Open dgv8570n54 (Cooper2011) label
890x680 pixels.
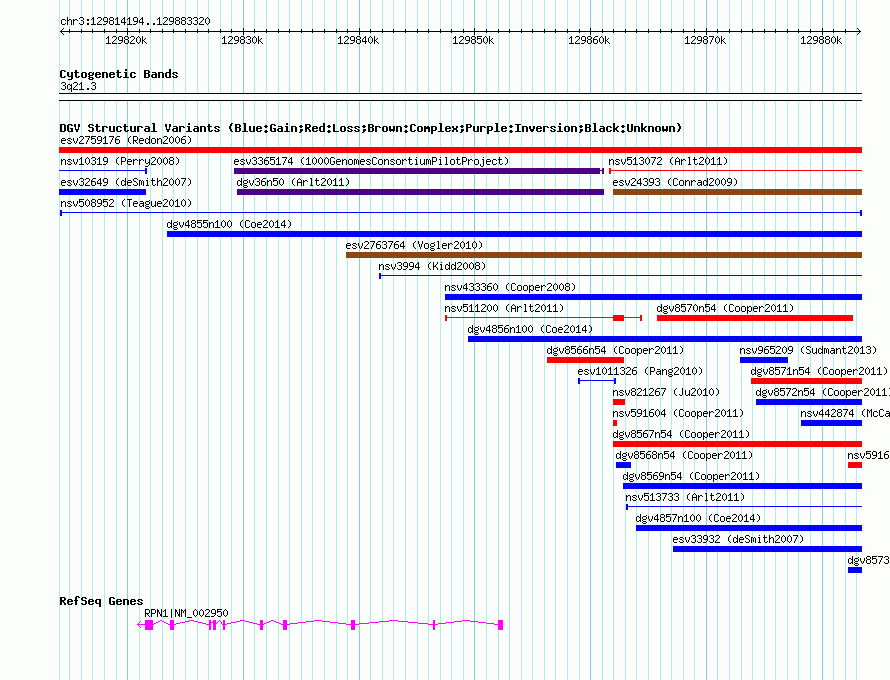[x=725, y=308]
